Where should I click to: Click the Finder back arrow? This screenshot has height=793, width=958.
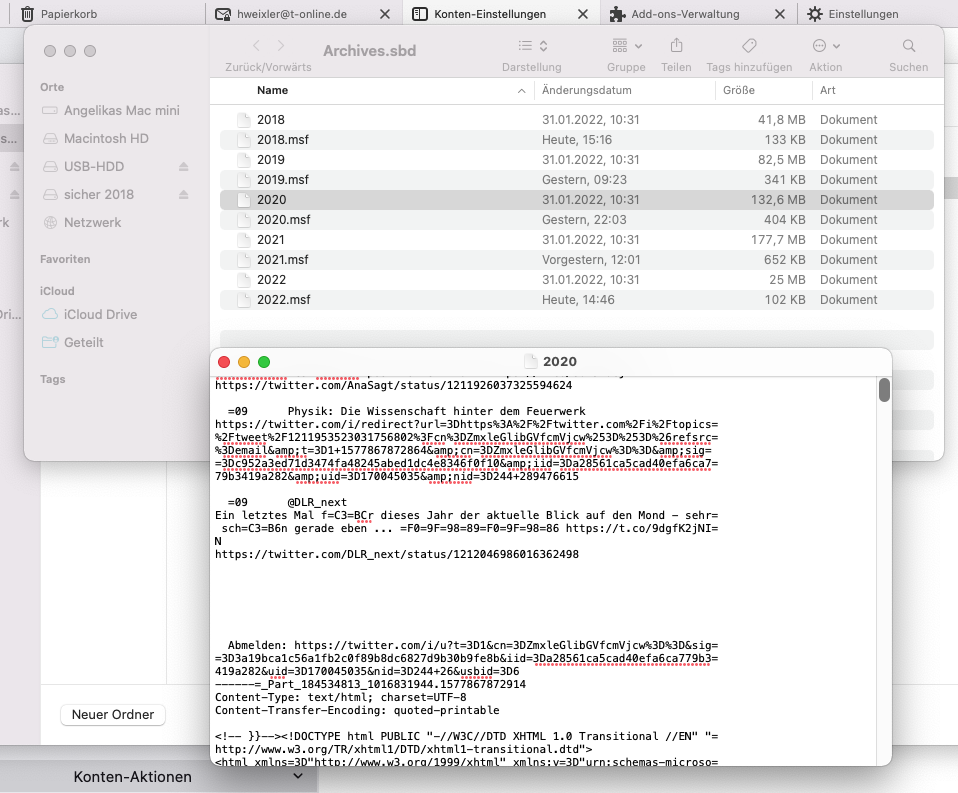pos(257,46)
